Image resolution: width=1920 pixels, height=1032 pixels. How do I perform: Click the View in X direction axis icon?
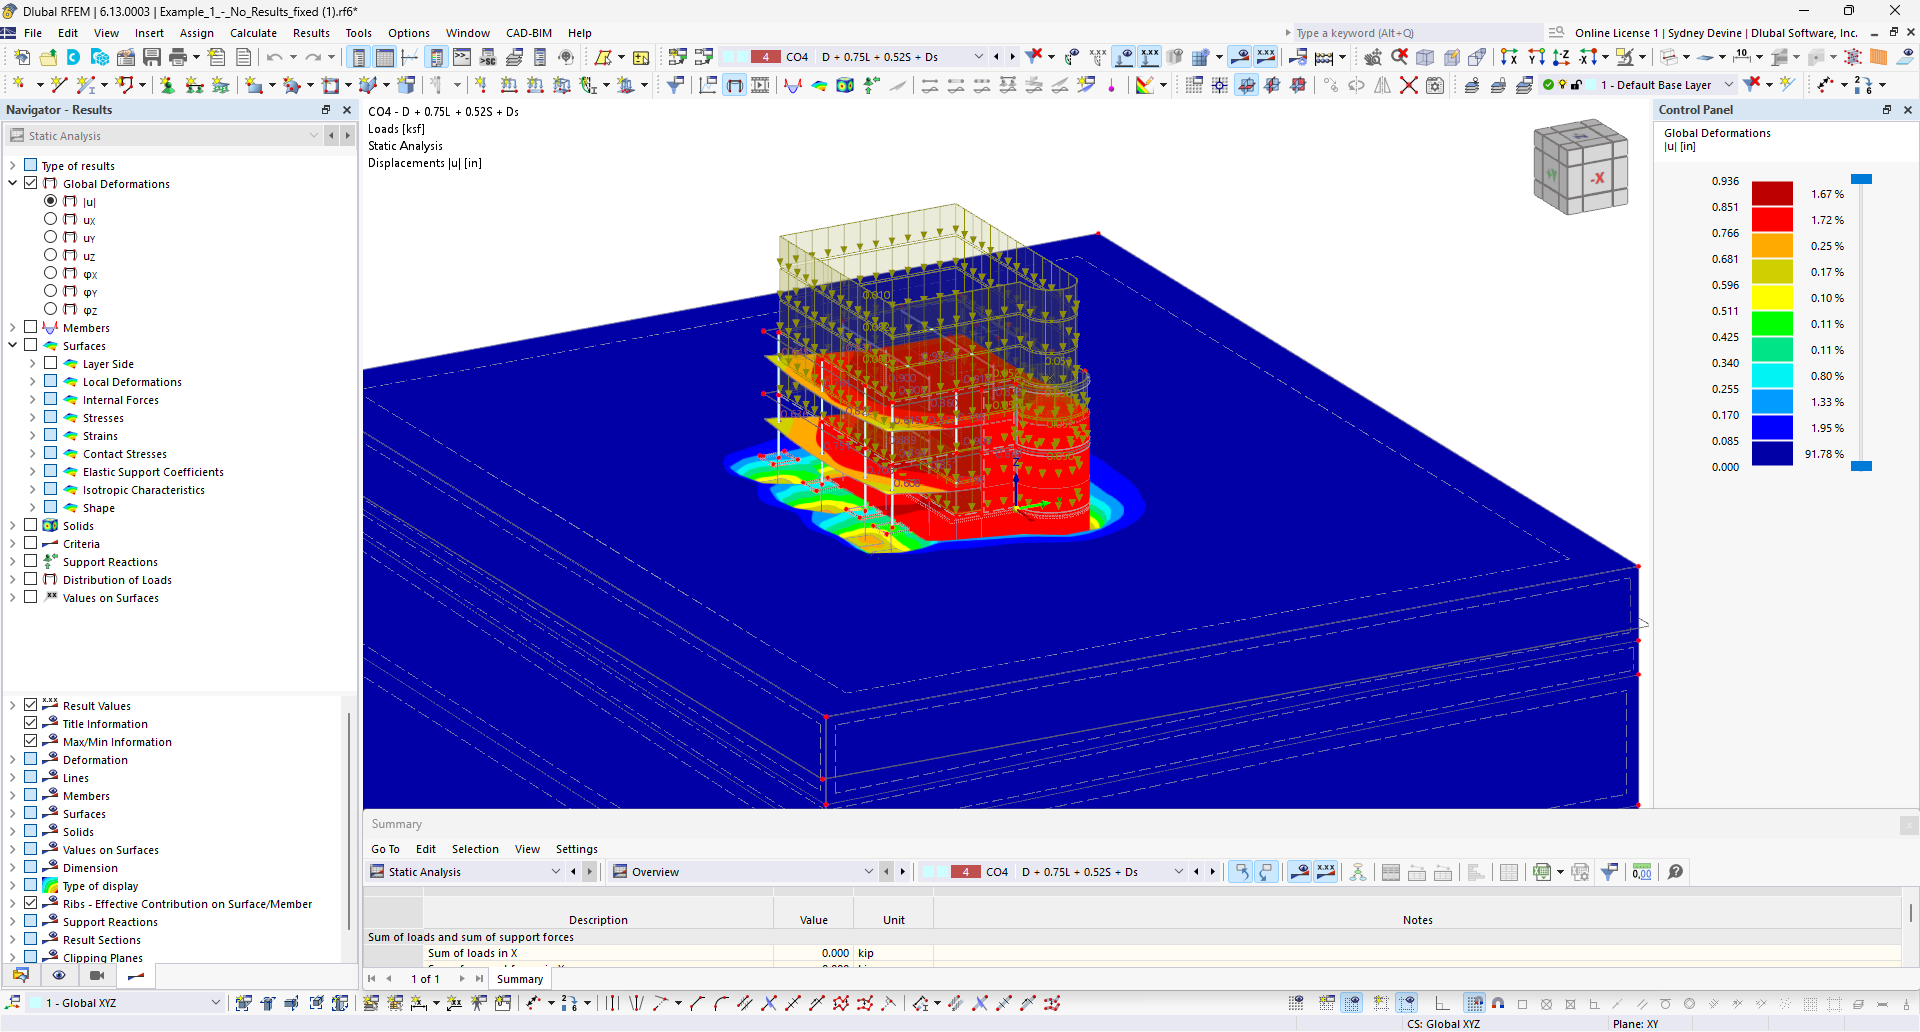pos(1509,57)
